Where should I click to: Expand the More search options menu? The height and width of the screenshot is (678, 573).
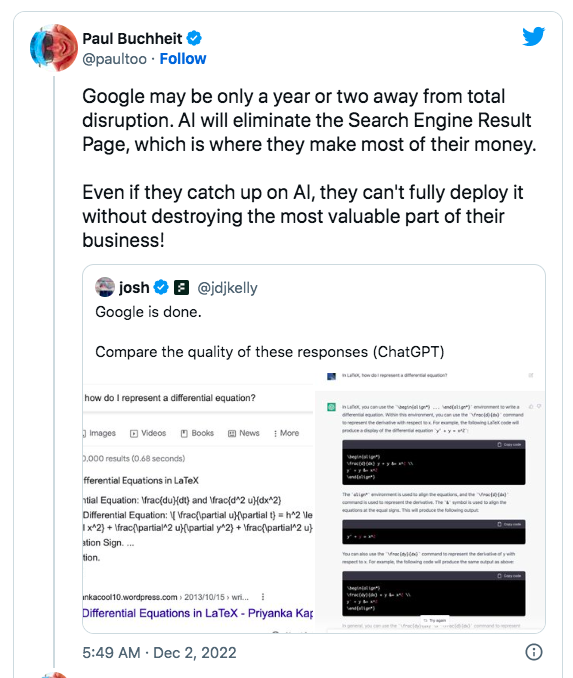coord(286,433)
